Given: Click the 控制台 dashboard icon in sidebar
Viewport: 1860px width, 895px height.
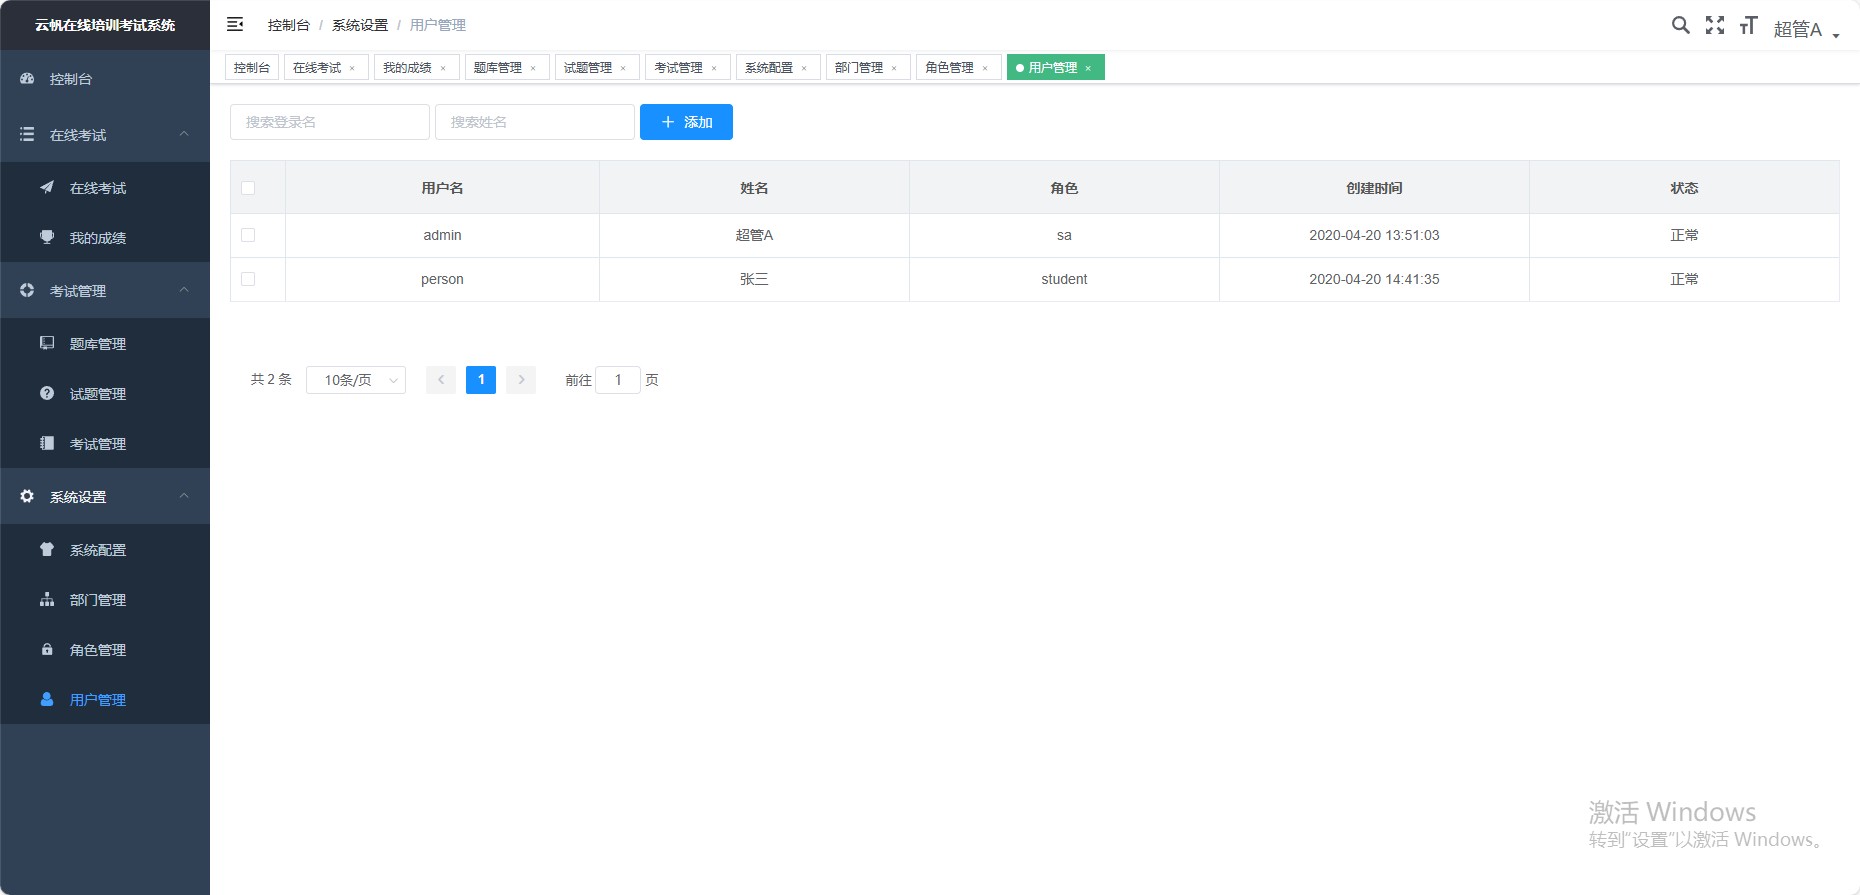Looking at the screenshot, I should [x=27, y=78].
